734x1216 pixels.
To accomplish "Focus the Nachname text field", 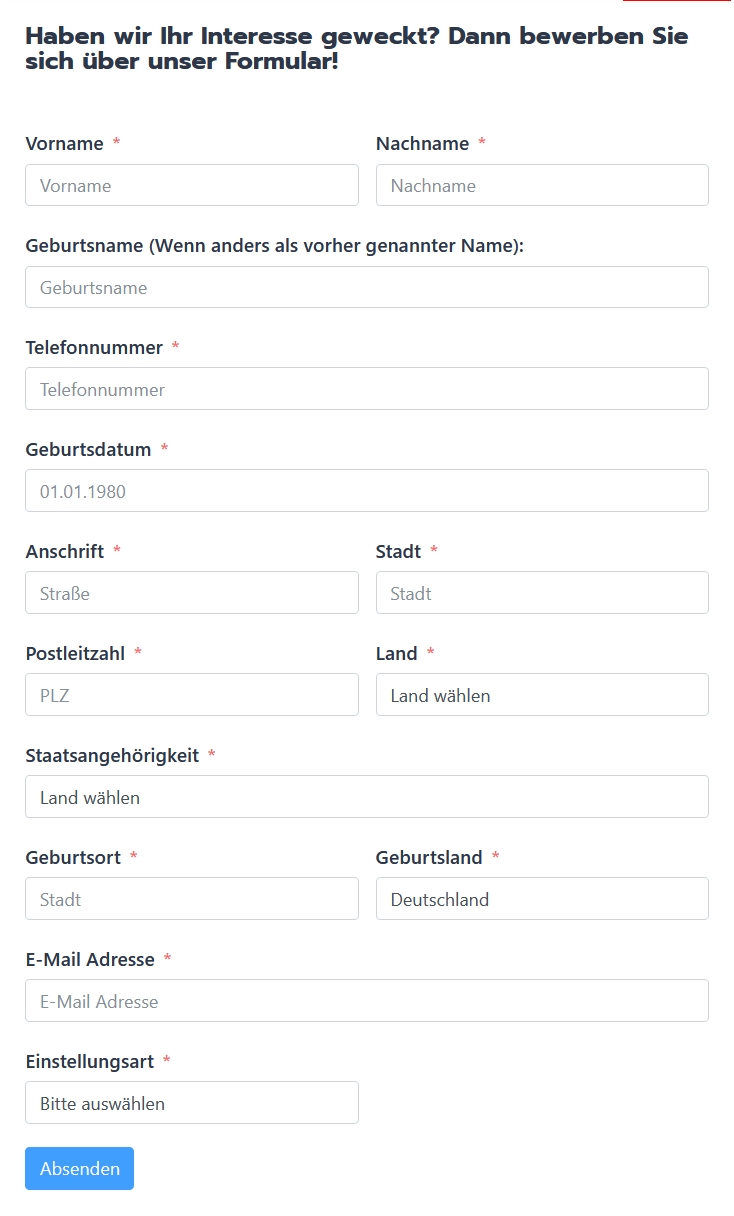I will pos(542,185).
